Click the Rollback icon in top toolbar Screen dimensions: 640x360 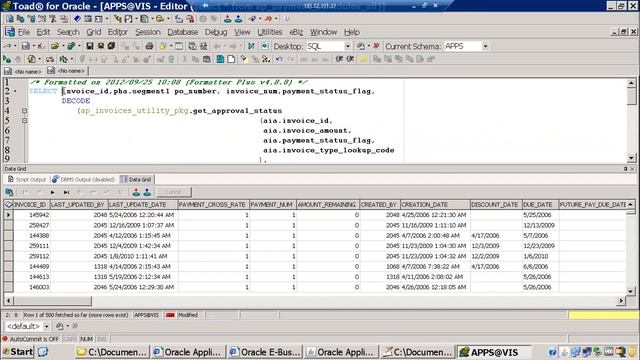click(x=238, y=19)
